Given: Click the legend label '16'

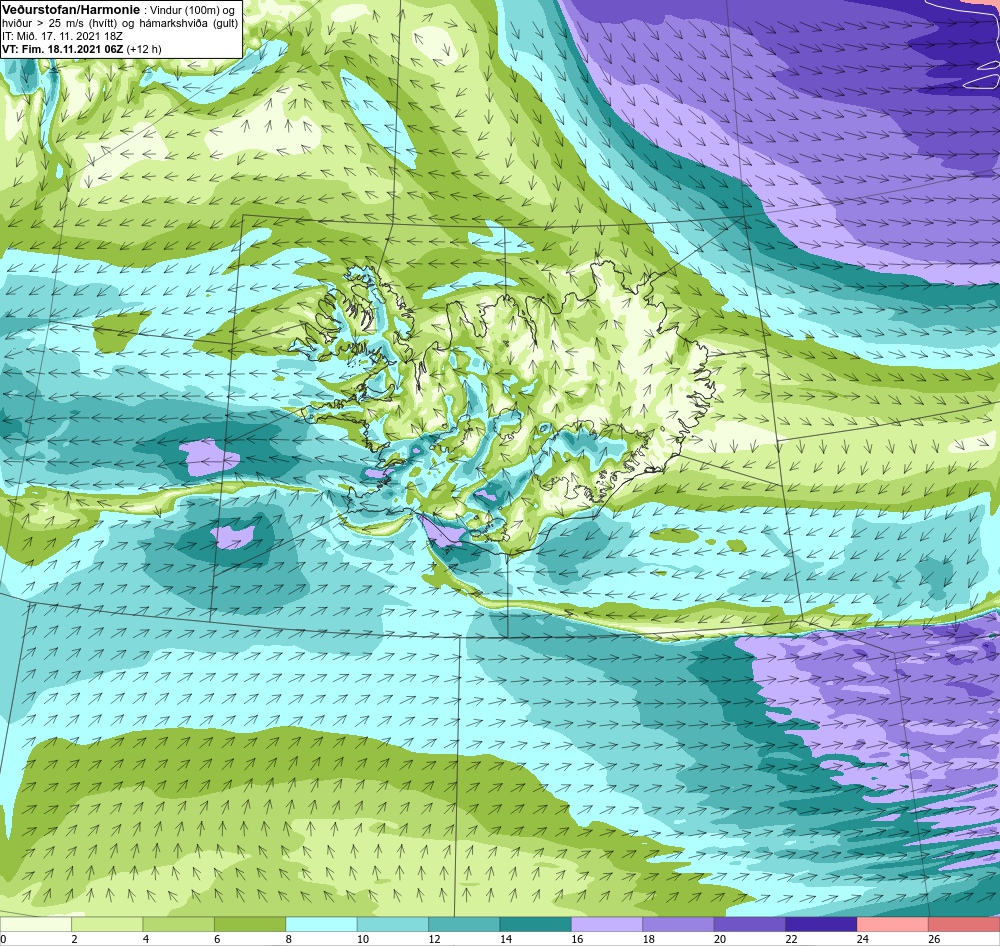Looking at the screenshot, I should coord(577,938).
